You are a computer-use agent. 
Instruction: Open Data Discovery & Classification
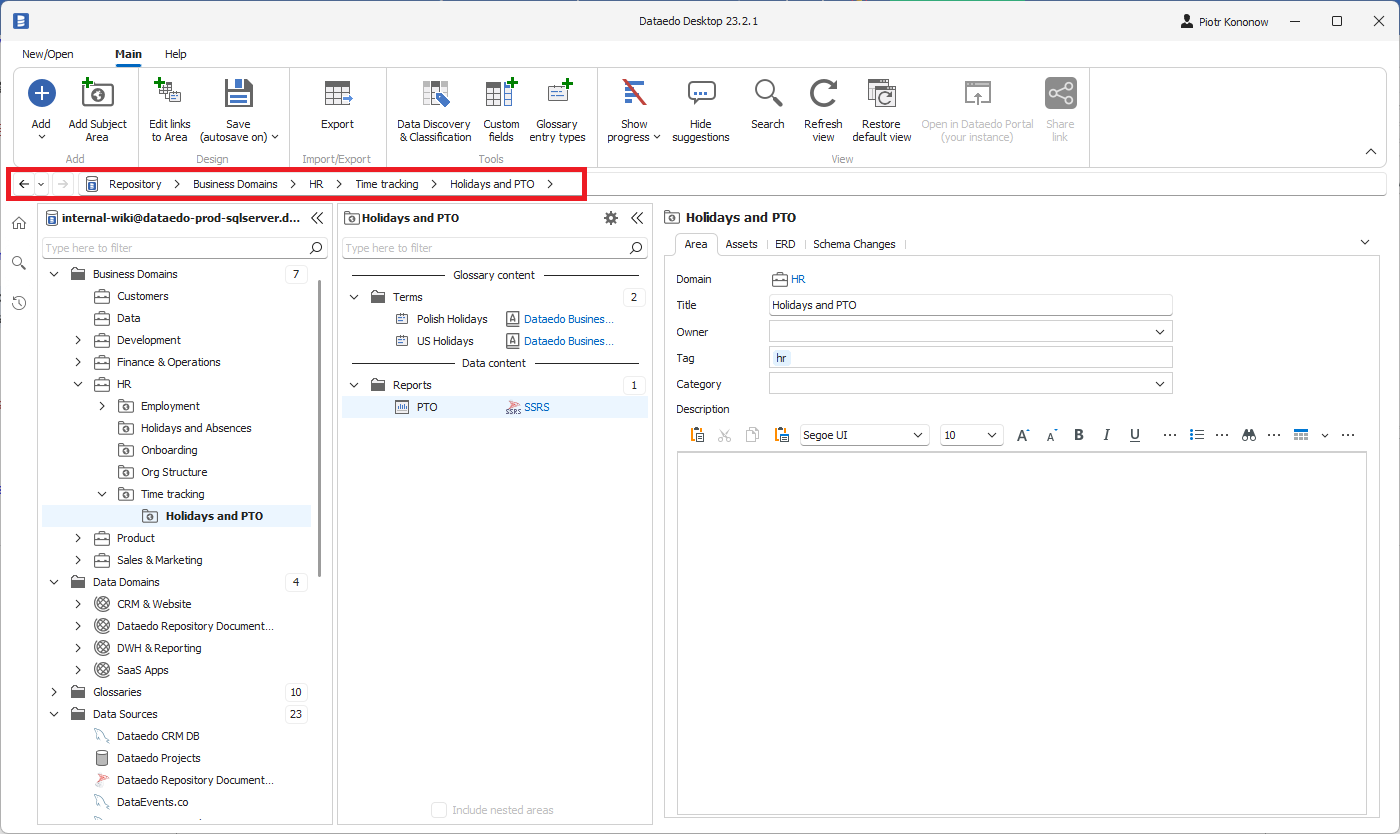click(434, 110)
